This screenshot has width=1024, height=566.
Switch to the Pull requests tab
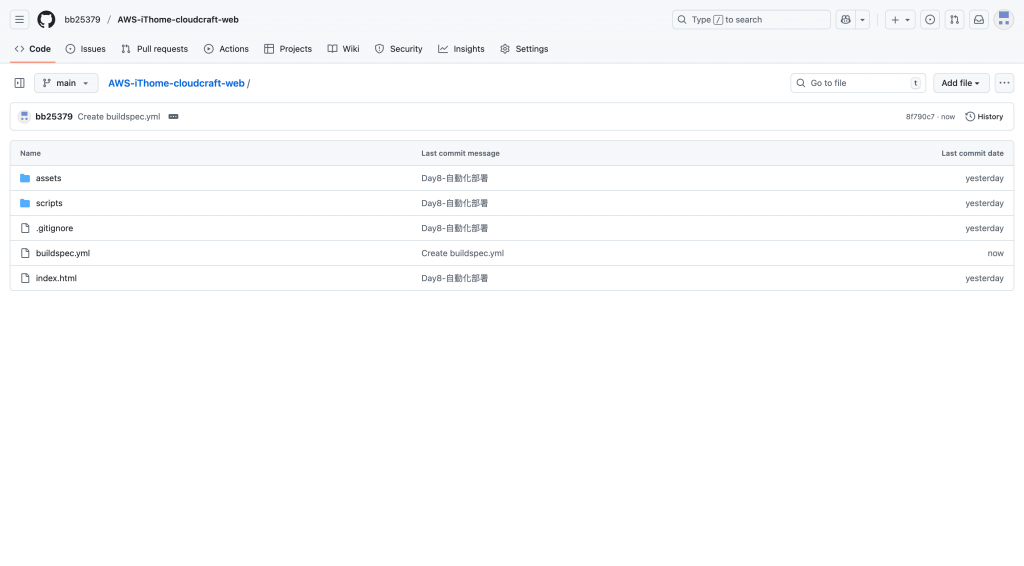(155, 49)
